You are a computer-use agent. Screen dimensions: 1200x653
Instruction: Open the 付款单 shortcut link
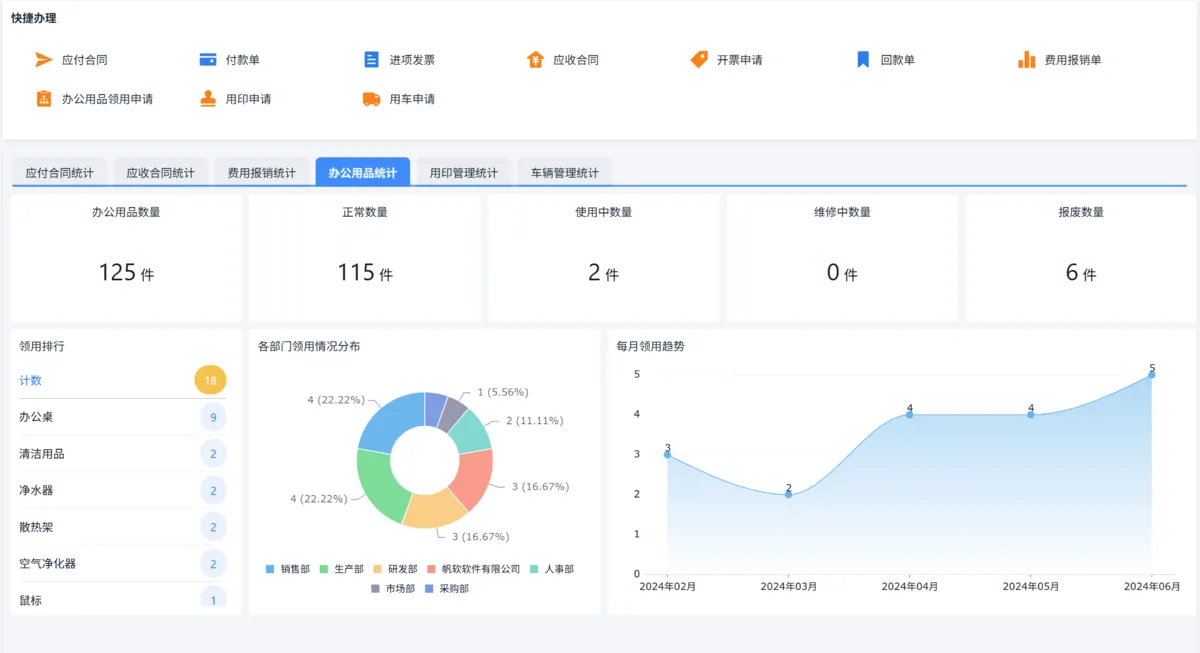[x=243, y=60]
